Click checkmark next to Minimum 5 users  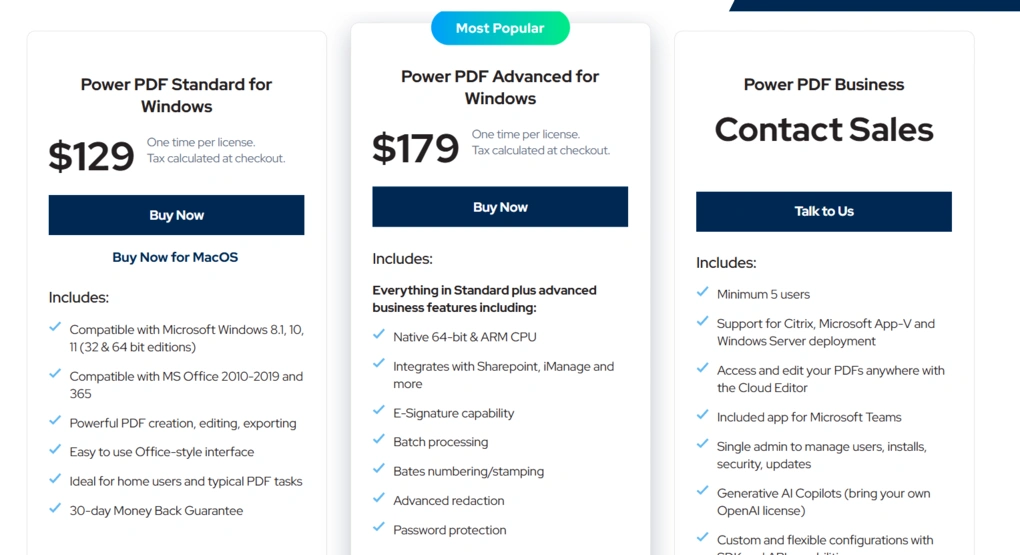click(x=703, y=293)
